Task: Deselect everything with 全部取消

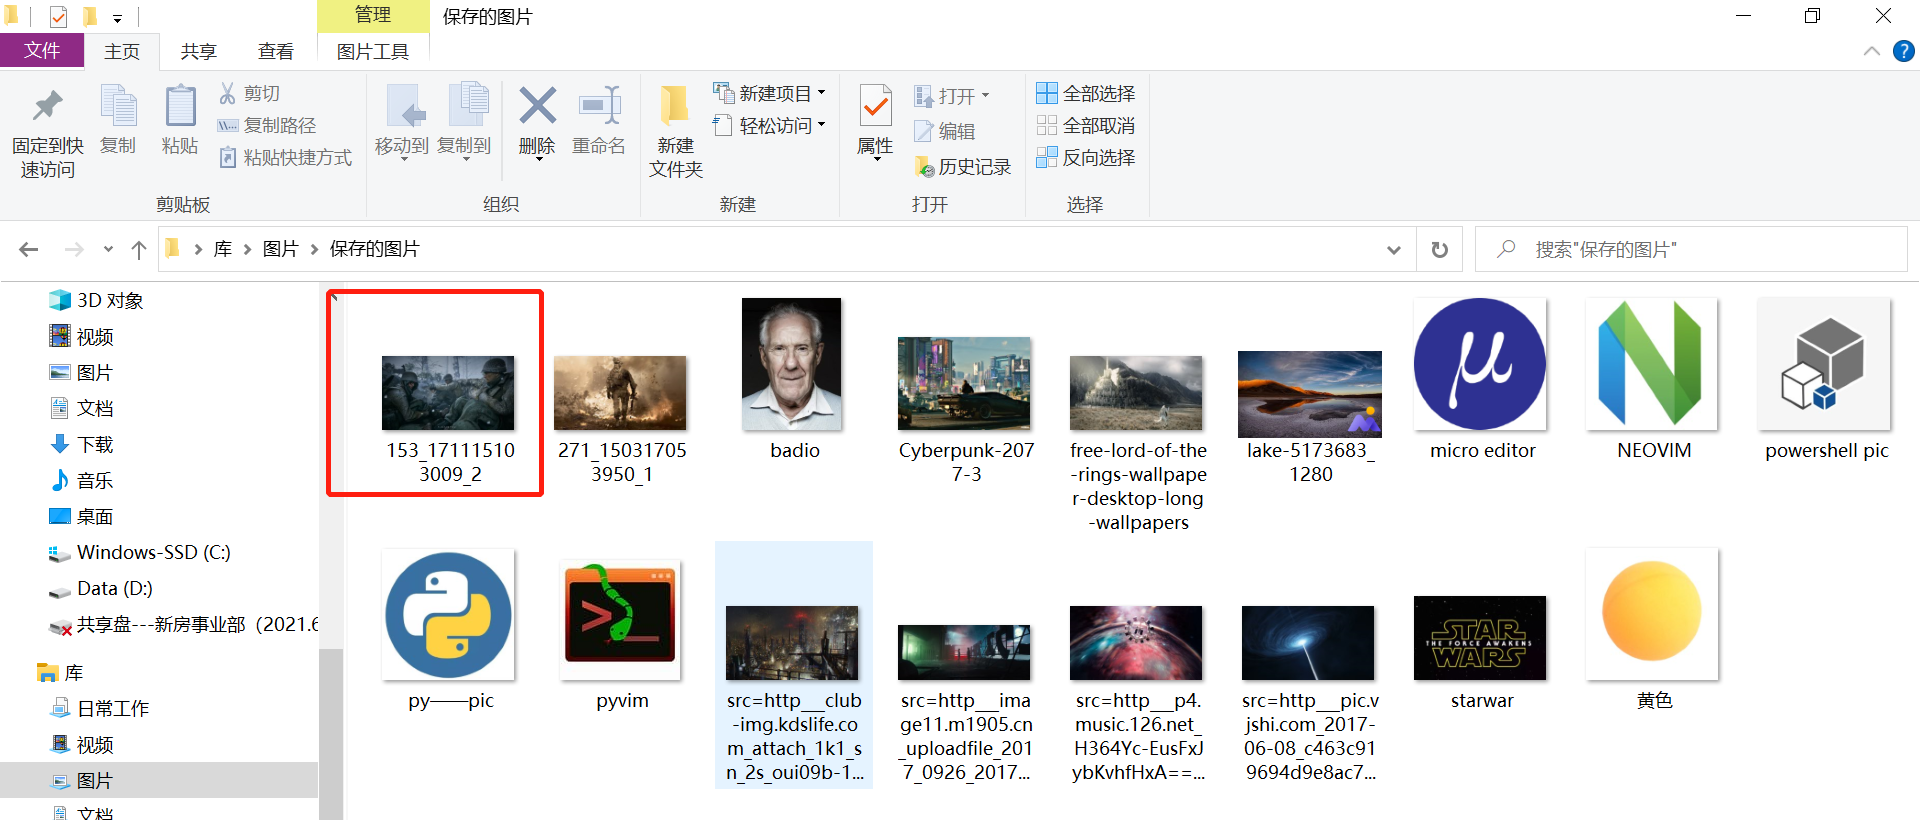Action: [x=1086, y=125]
